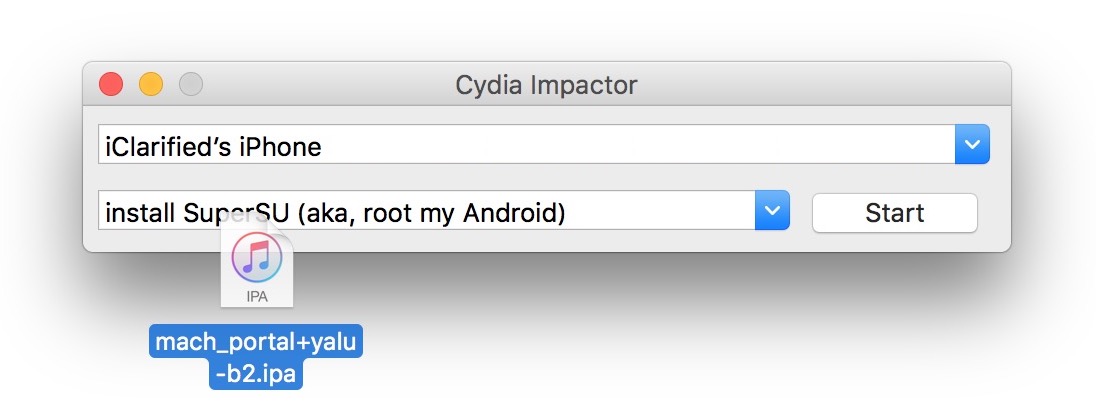Click empty title bar right of window title
The height and width of the screenshot is (411, 1096).
click(x=820, y=85)
